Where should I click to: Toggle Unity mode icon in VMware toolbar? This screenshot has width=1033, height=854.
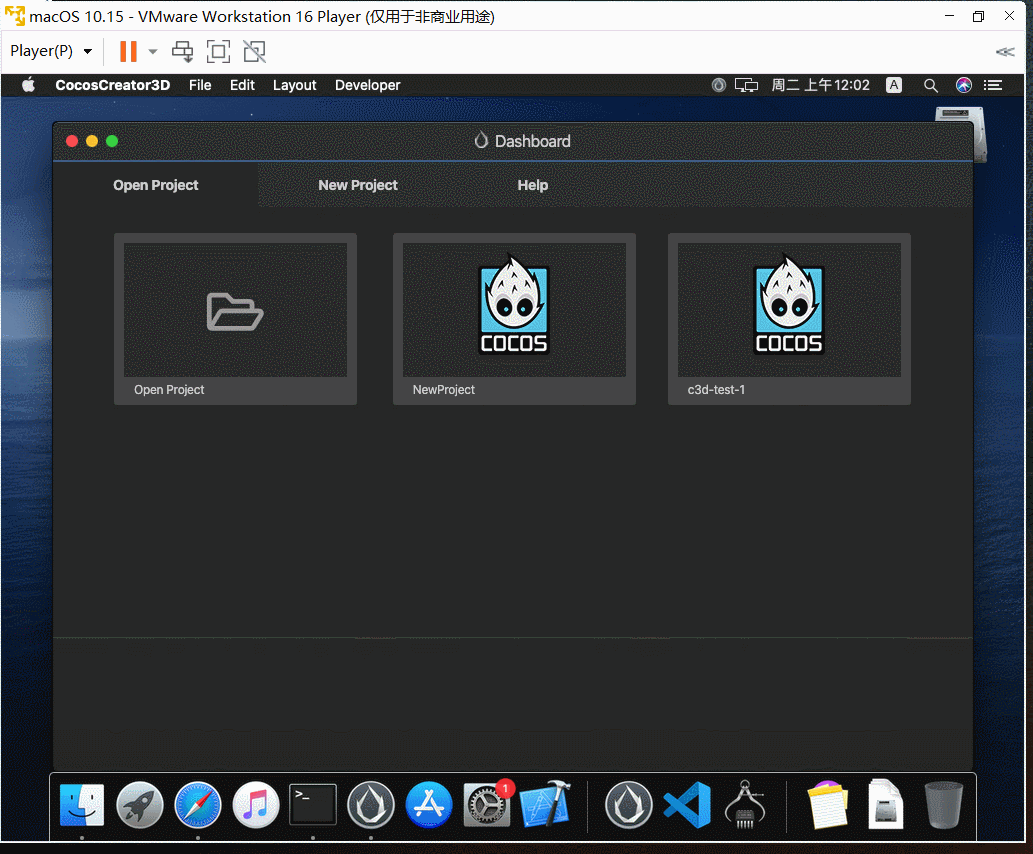(x=254, y=51)
